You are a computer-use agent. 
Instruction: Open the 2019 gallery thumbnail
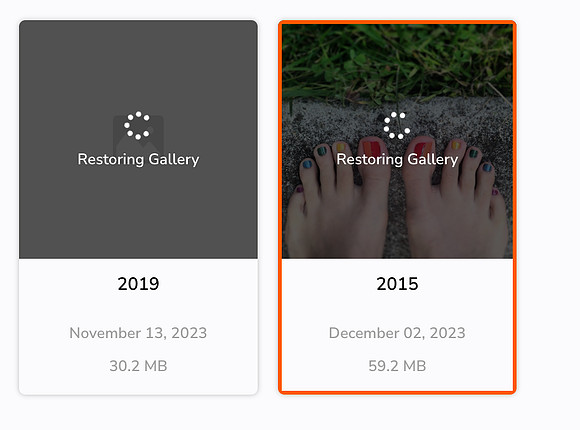point(138,140)
